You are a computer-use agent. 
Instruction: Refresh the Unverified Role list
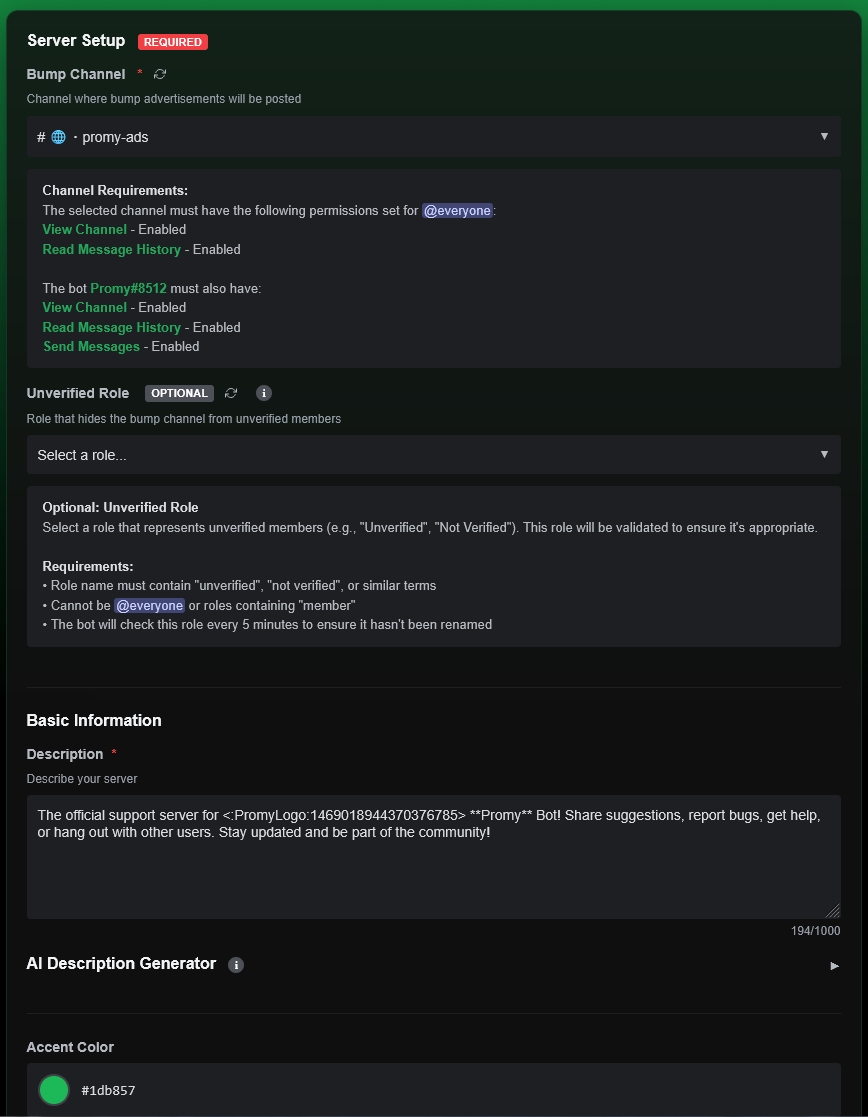[x=231, y=393]
